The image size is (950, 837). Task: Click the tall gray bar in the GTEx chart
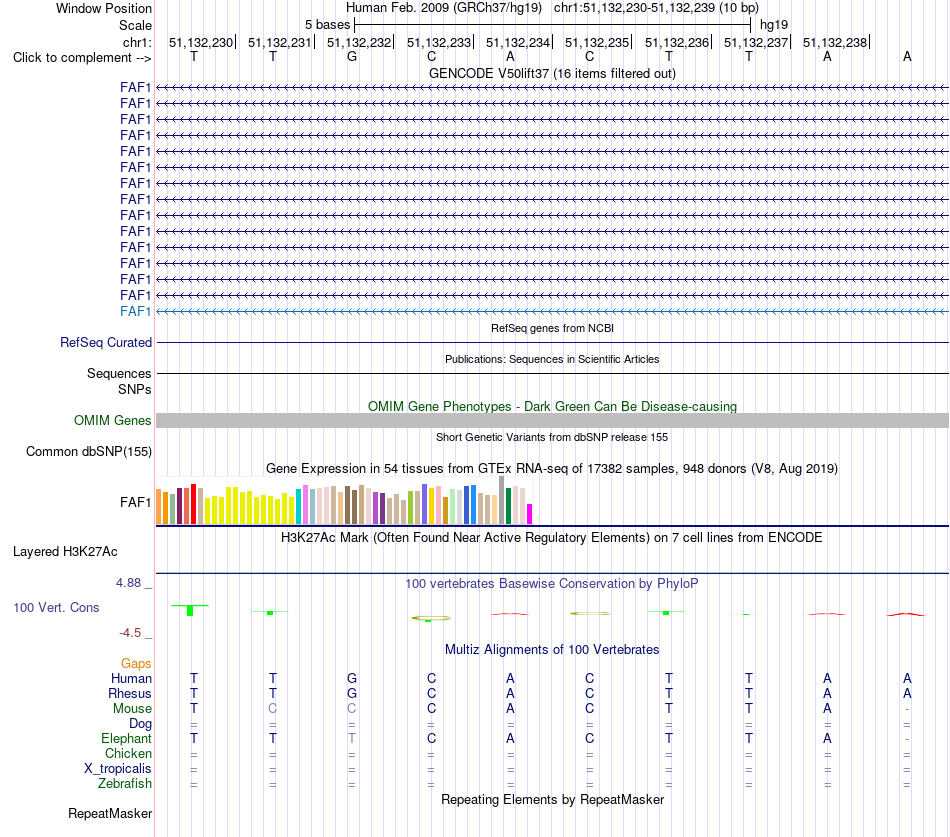point(502,500)
